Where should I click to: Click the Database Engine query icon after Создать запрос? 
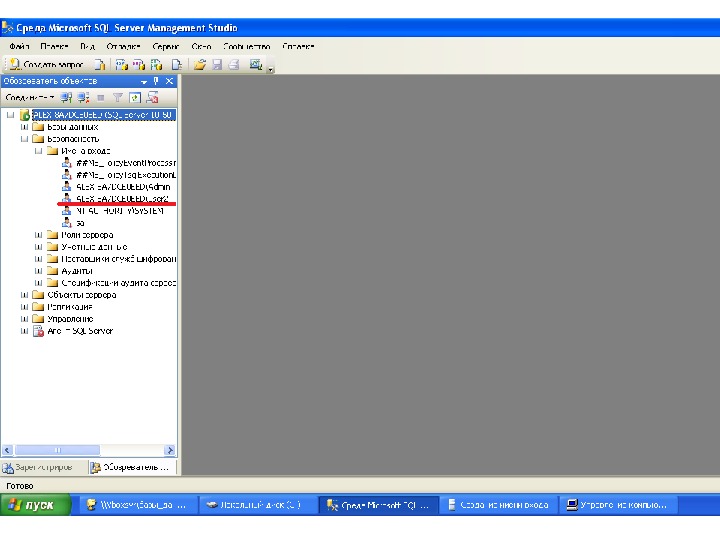point(100,64)
